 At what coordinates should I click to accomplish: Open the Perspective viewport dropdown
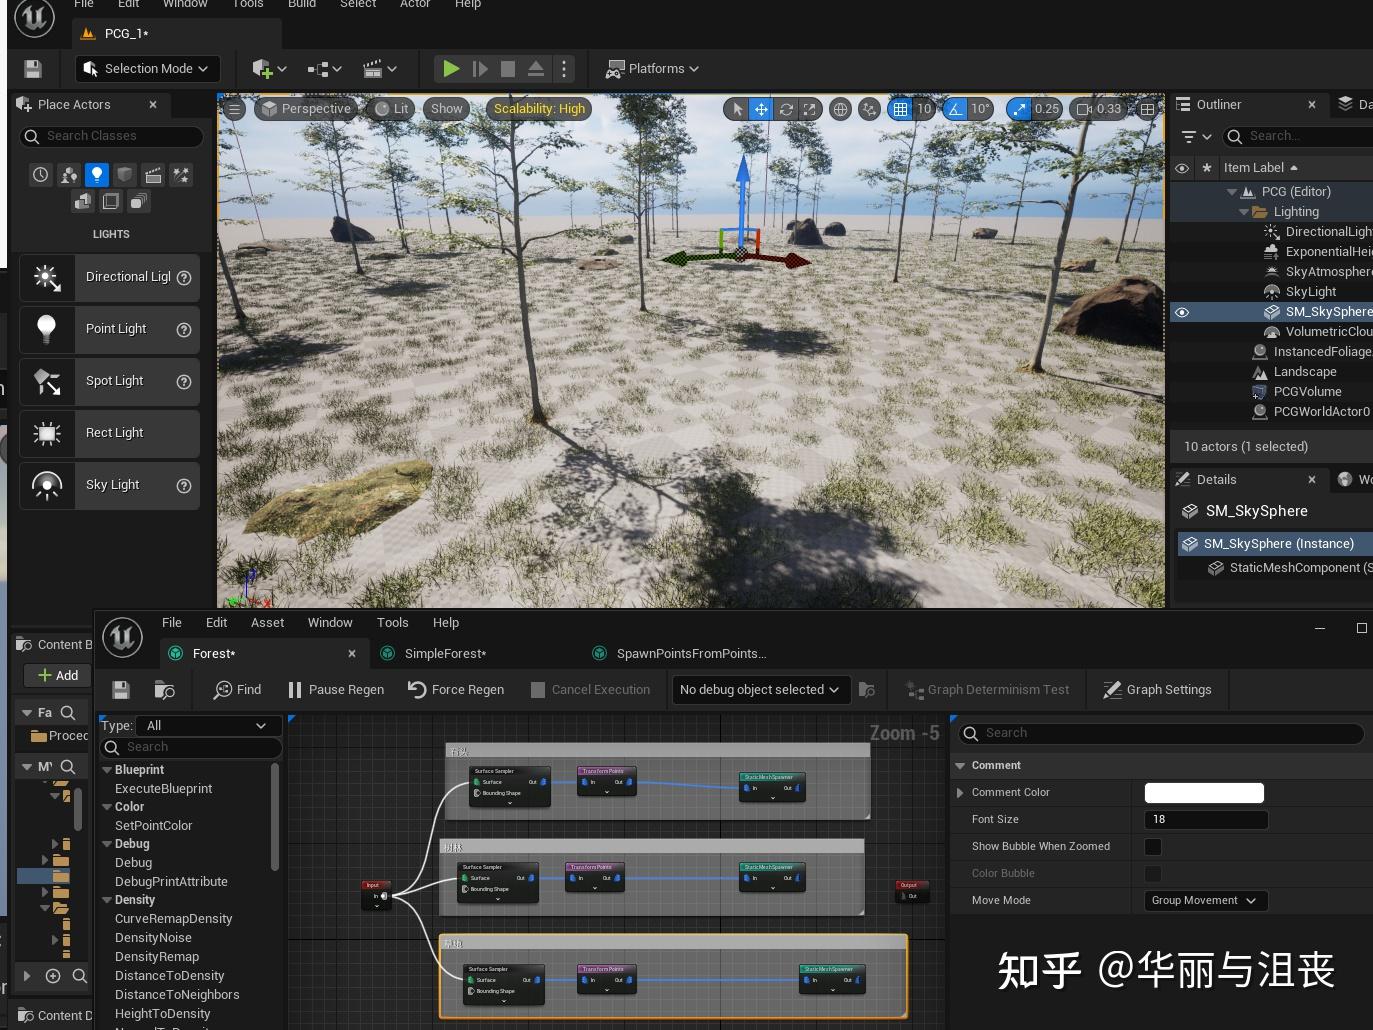pos(307,108)
